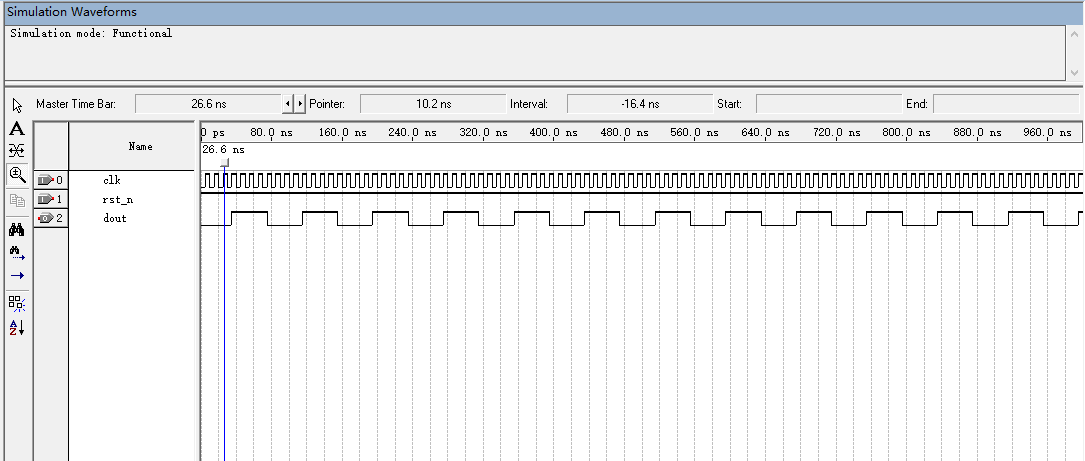Activate the Zoom magnifier tool
The height and width of the screenshot is (461, 1085).
pos(17,175)
